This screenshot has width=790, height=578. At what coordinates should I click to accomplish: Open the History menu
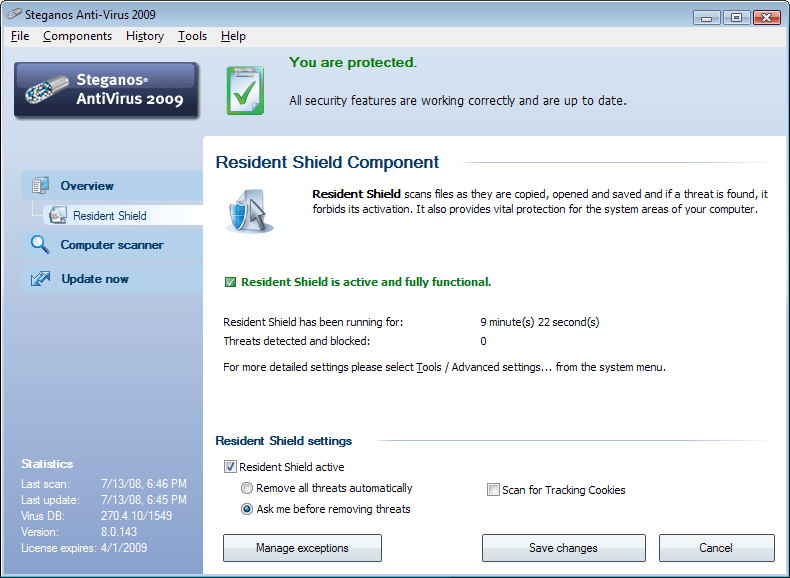click(145, 36)
